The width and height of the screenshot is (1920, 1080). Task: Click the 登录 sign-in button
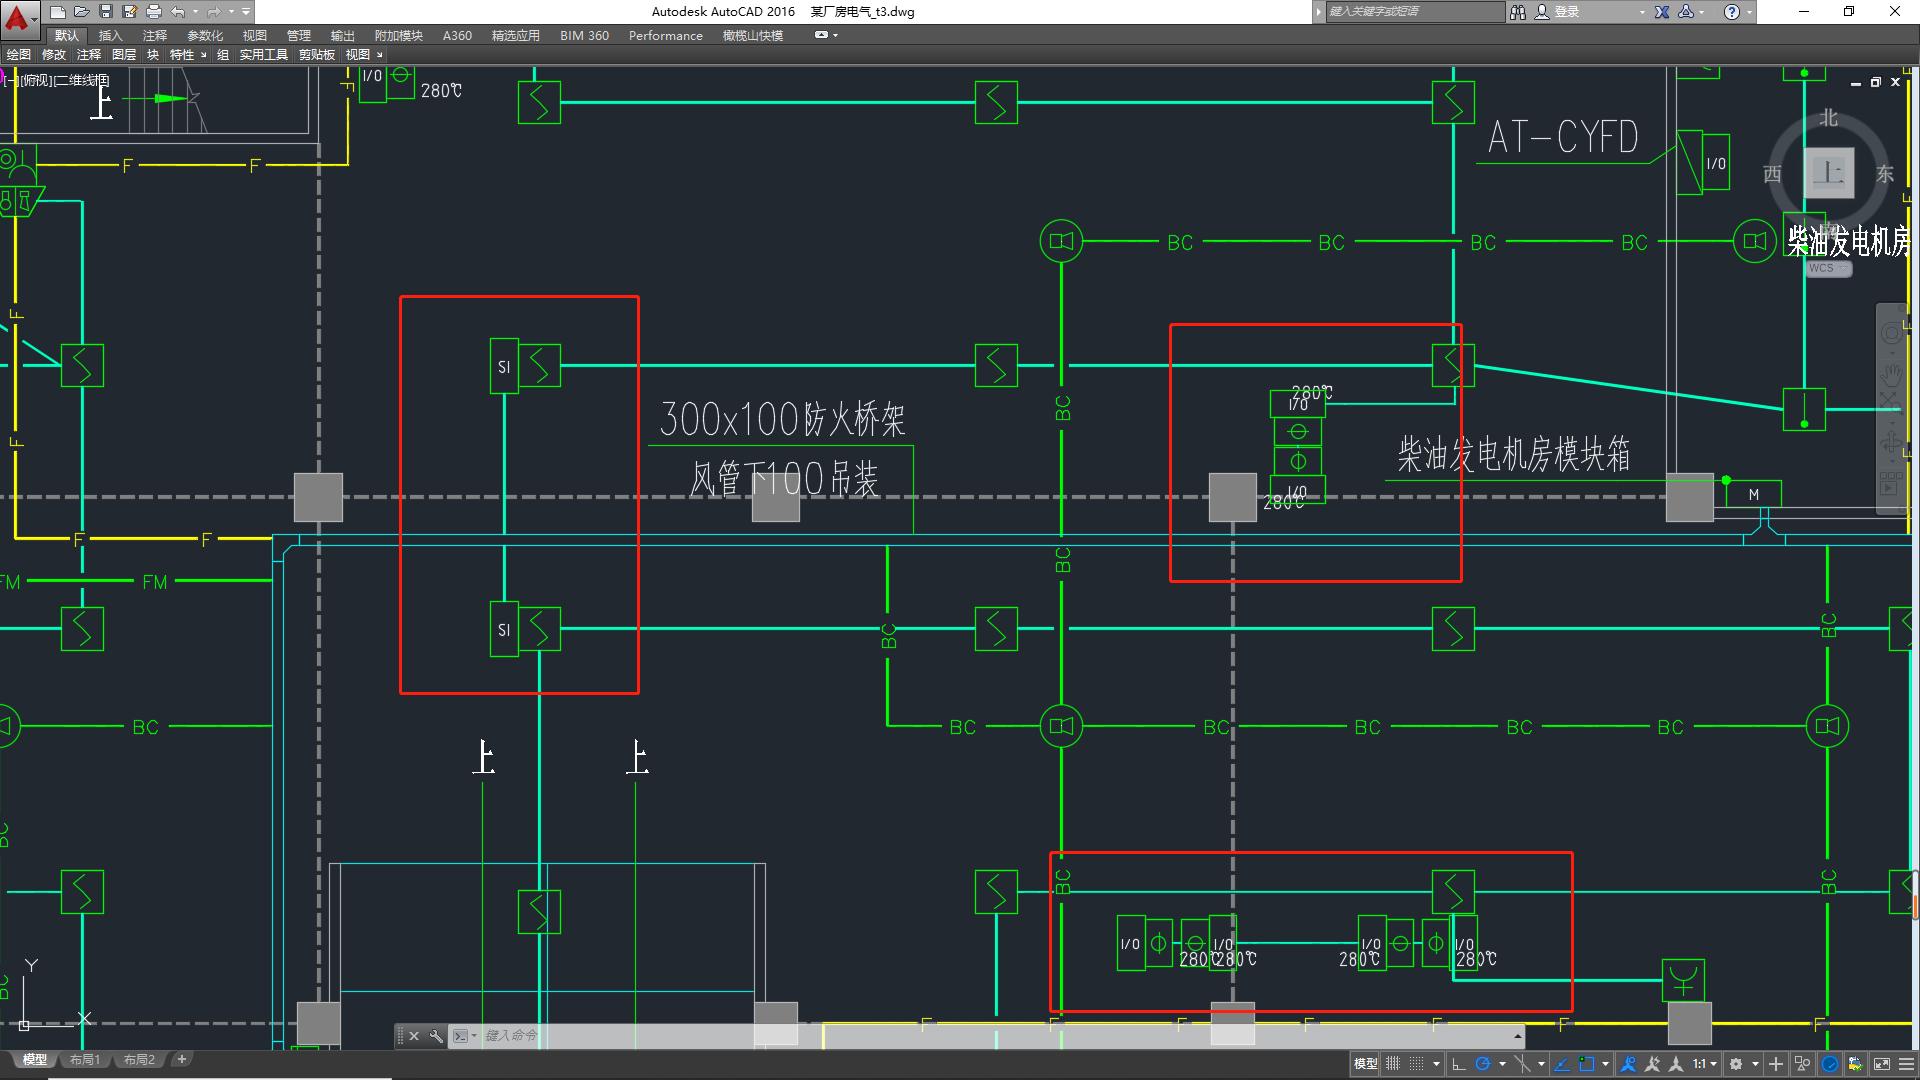[x=1566, y=12]
